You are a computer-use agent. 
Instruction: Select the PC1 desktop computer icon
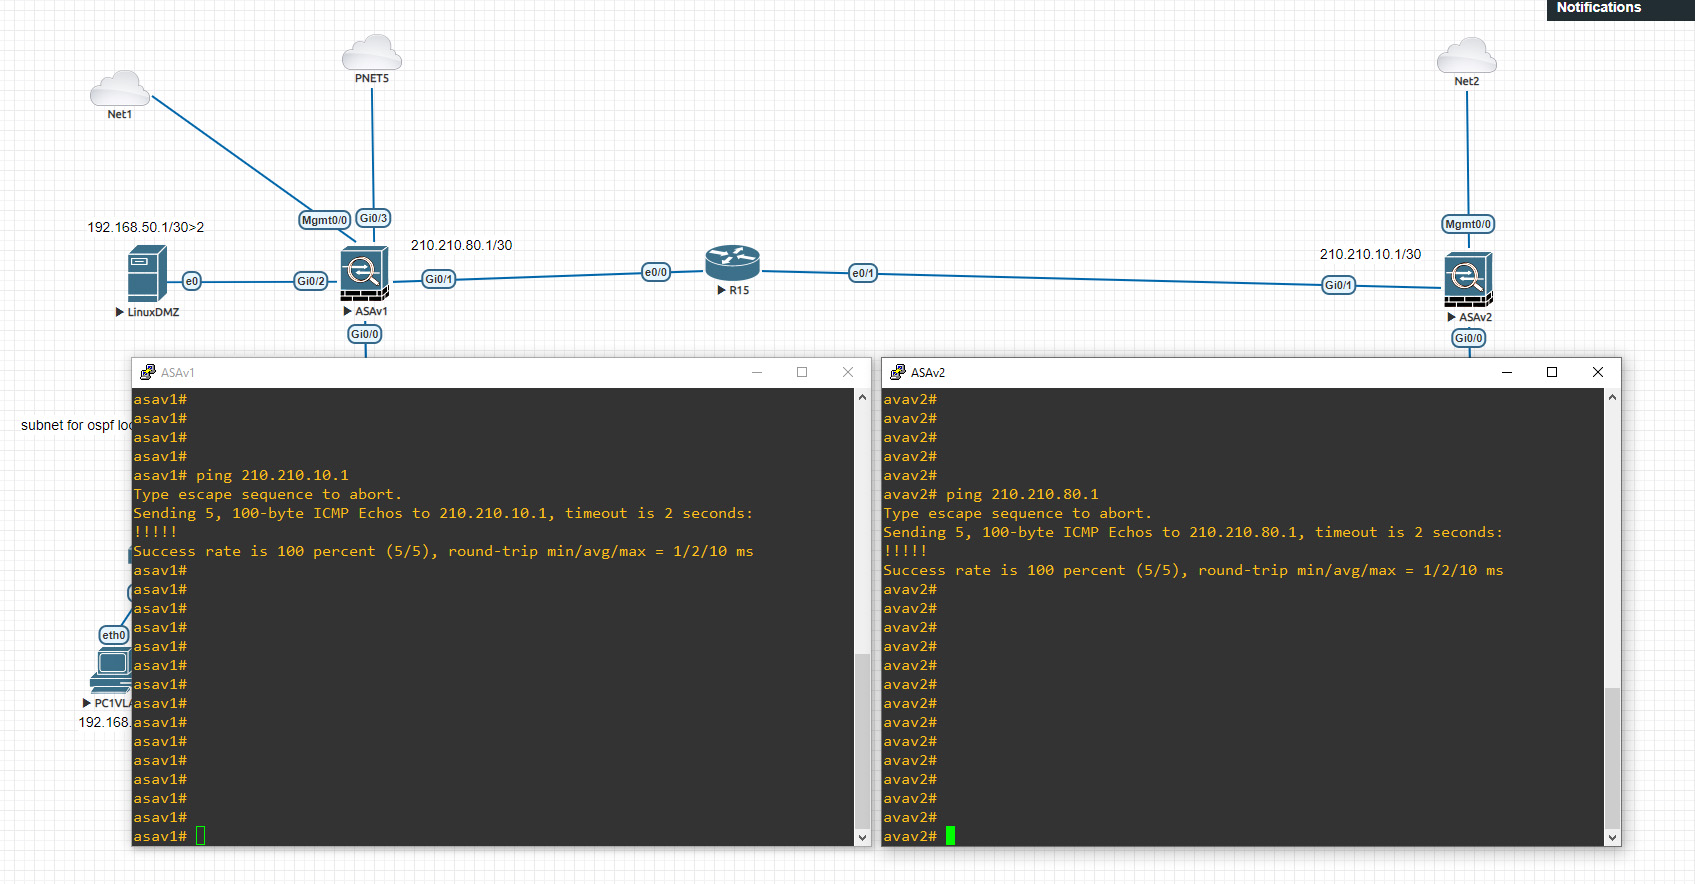coord(111,671)
